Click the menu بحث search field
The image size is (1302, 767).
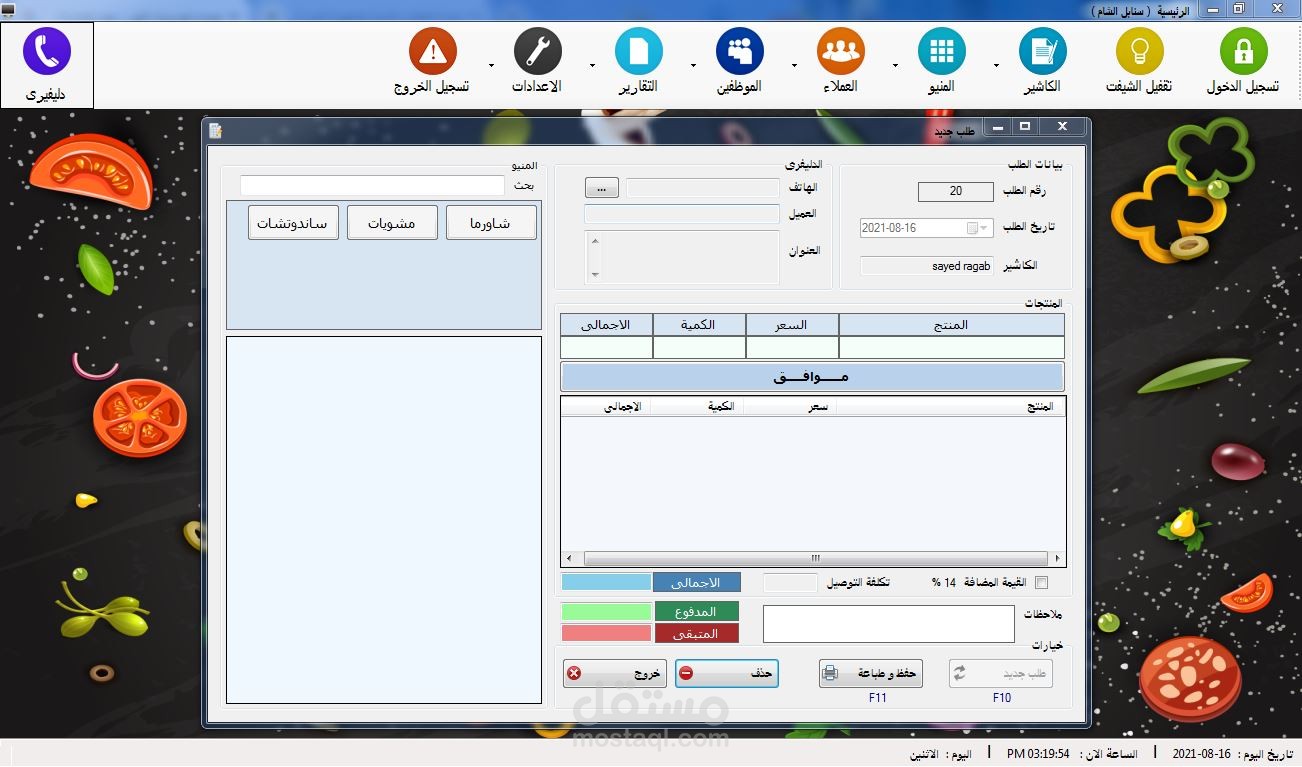click(x=372, y=186)
